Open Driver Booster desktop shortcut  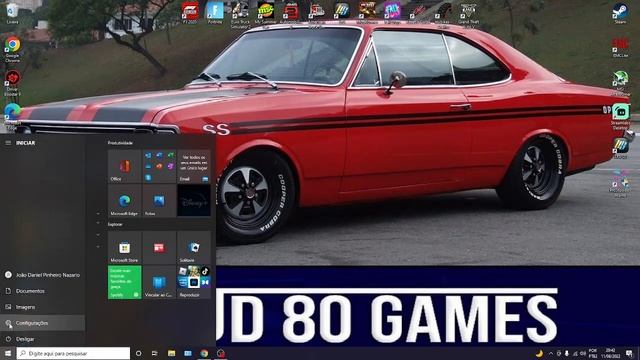click(x=13, y=83)
